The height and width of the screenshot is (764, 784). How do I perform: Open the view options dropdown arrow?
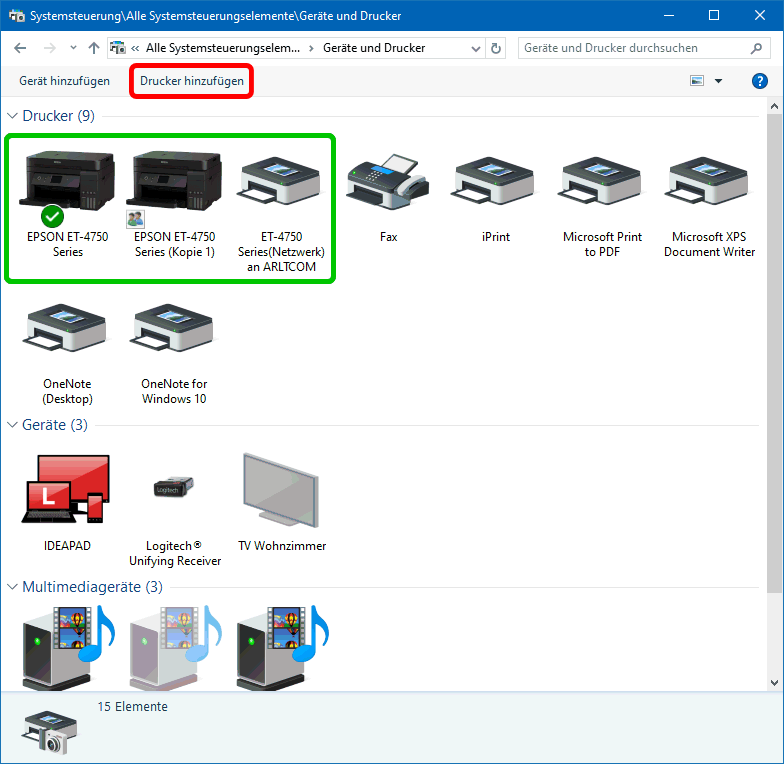(x=718, y=81)
